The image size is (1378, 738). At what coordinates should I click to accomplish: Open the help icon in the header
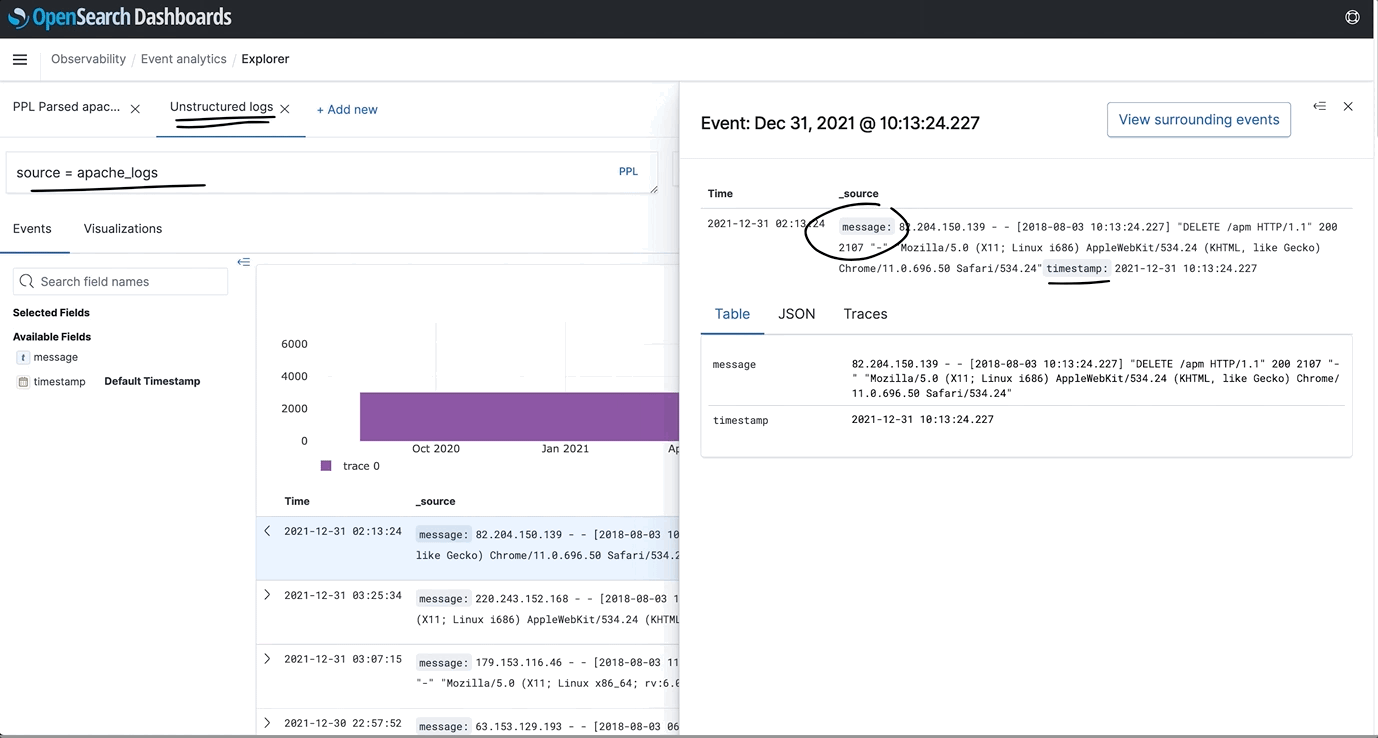coord(1352,17)
